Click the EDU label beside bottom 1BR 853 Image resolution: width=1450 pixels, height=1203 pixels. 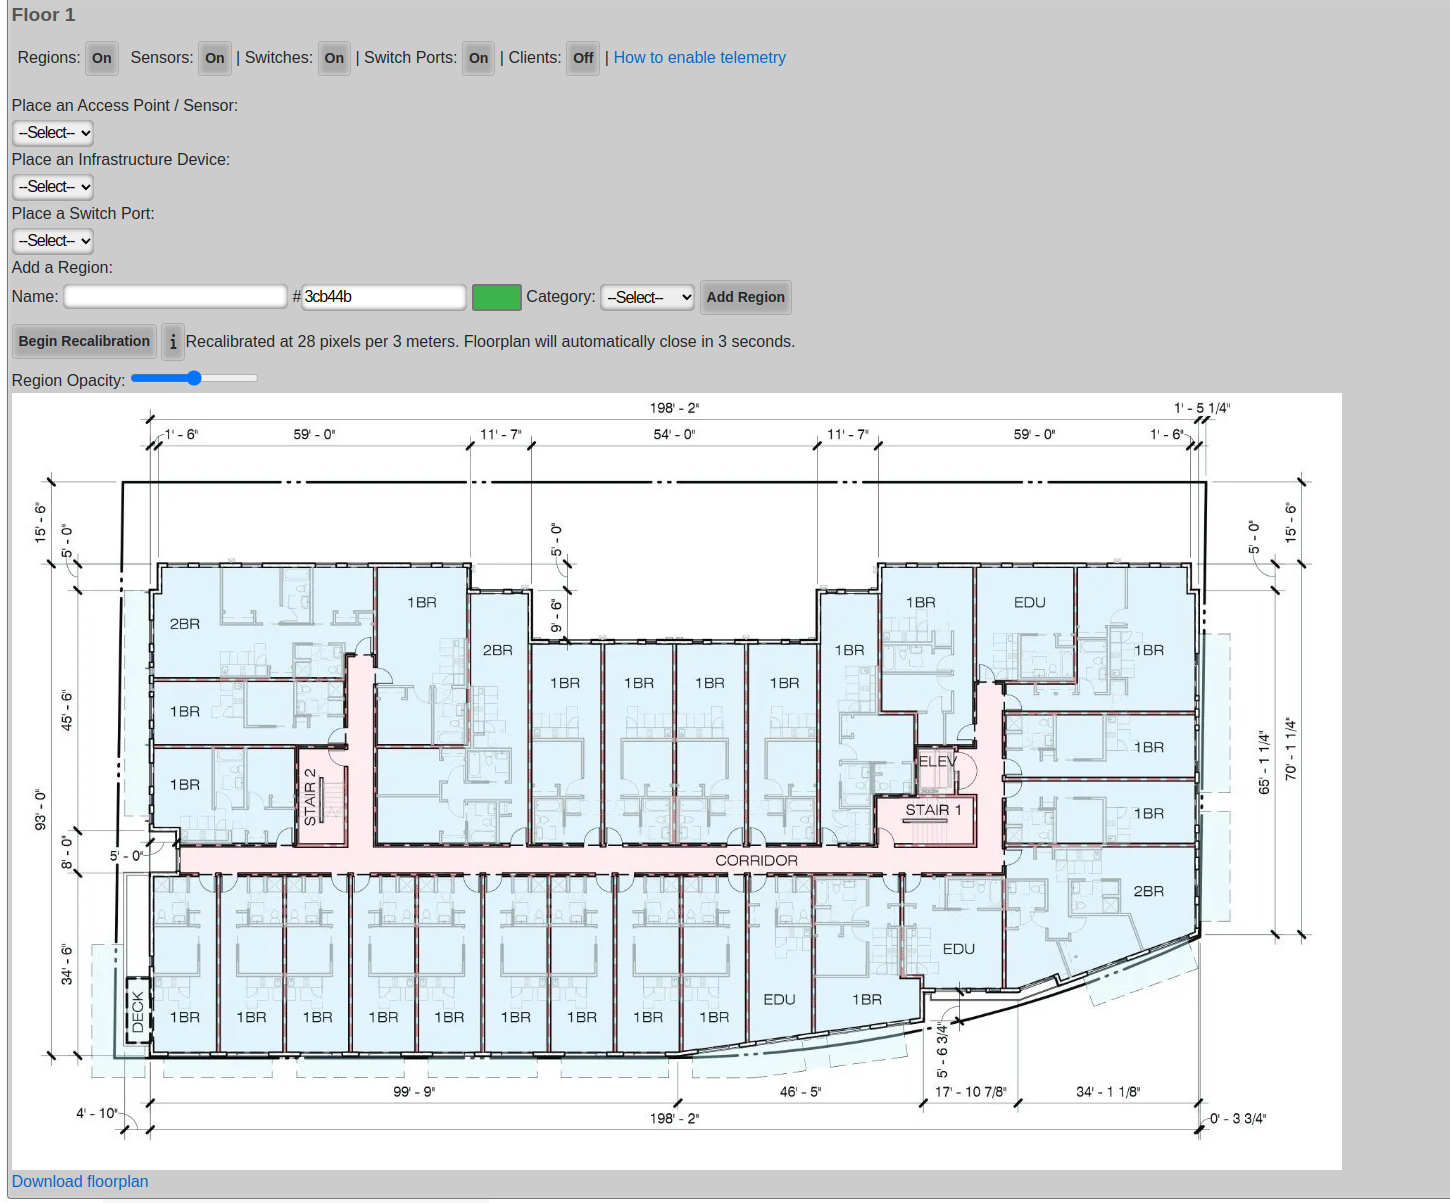tap(779, 1000)
